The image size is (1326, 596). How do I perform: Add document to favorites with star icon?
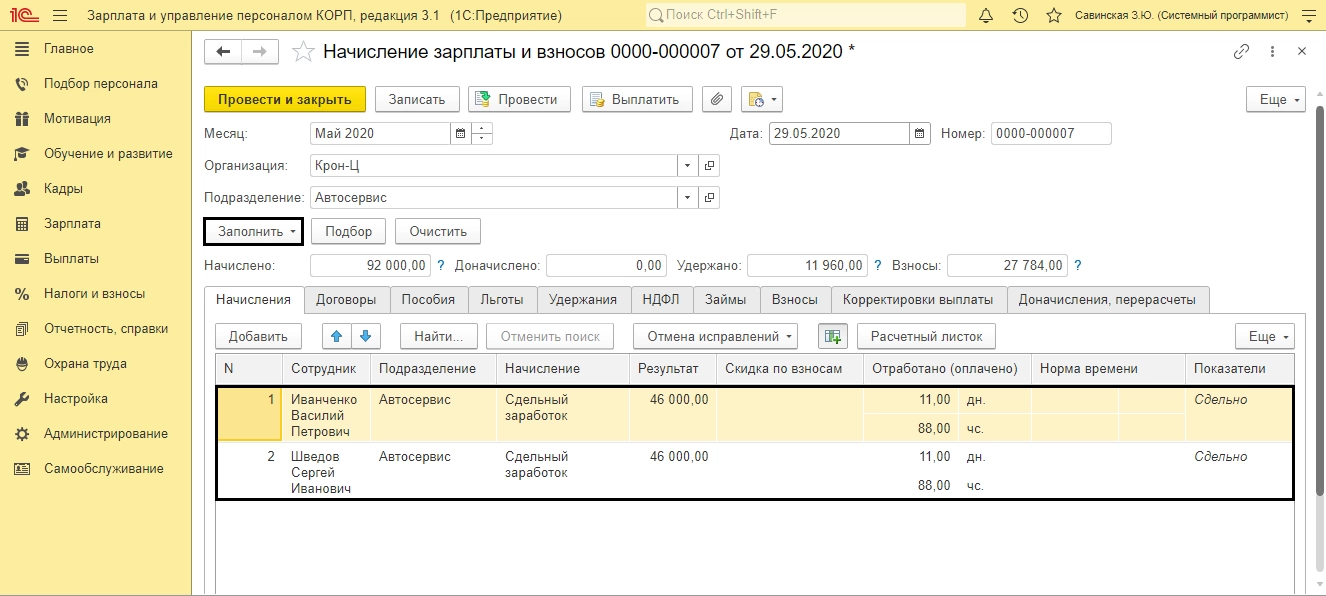coord(303,52)
